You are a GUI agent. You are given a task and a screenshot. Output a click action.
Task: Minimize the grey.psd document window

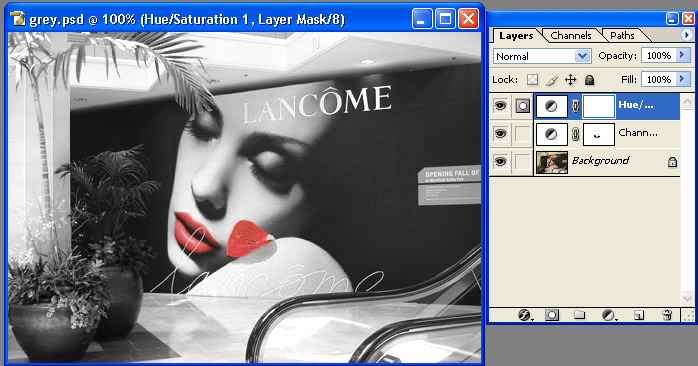[422, 19]
